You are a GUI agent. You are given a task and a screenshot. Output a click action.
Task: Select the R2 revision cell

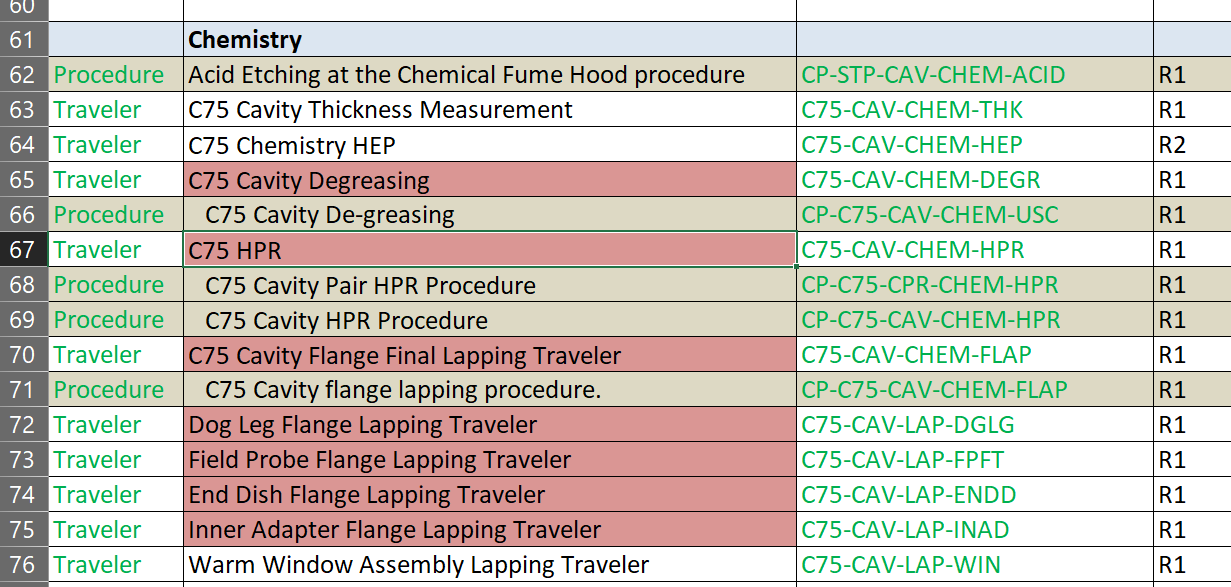(1190, 145)
